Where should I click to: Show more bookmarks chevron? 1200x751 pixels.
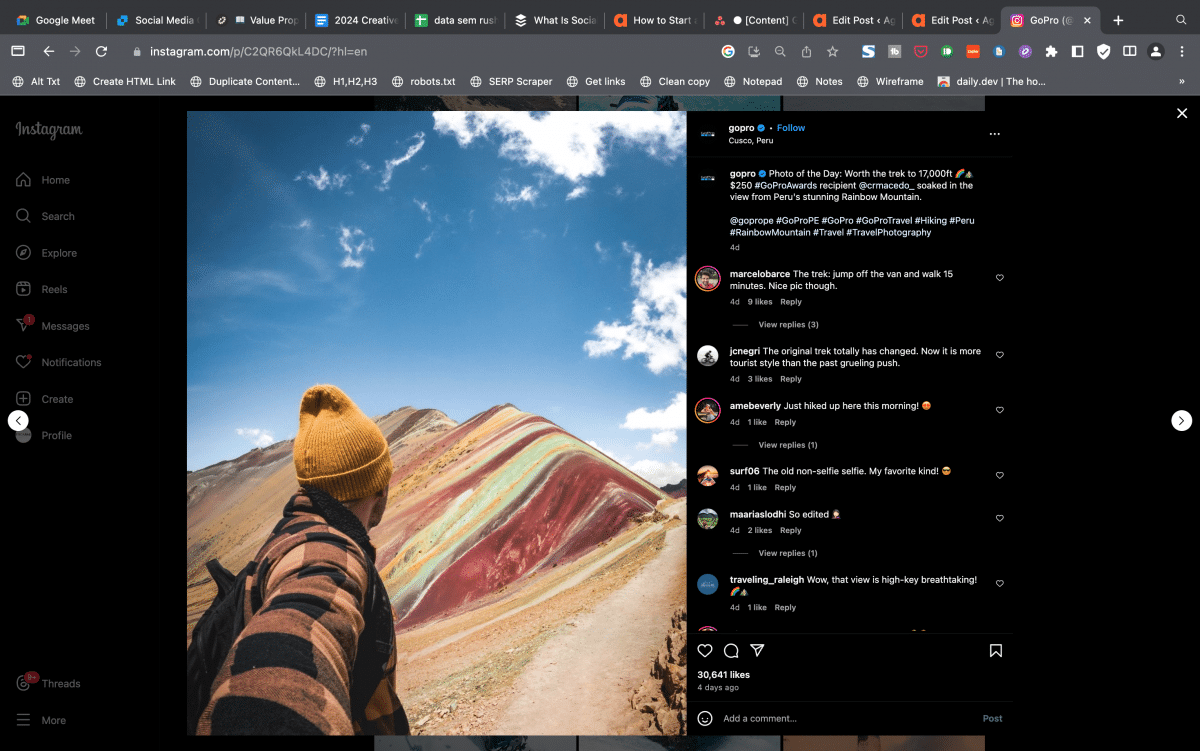[1182, 81]
